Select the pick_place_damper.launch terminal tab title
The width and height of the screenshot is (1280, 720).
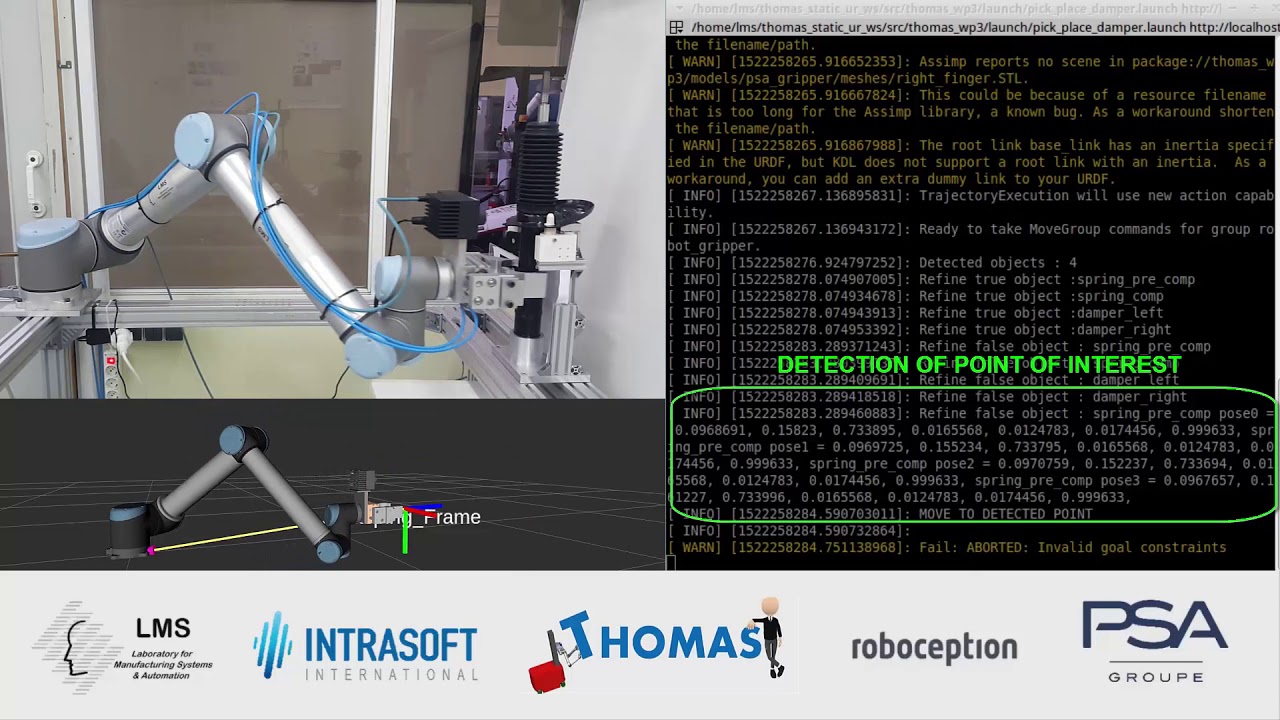click(985, 28)
